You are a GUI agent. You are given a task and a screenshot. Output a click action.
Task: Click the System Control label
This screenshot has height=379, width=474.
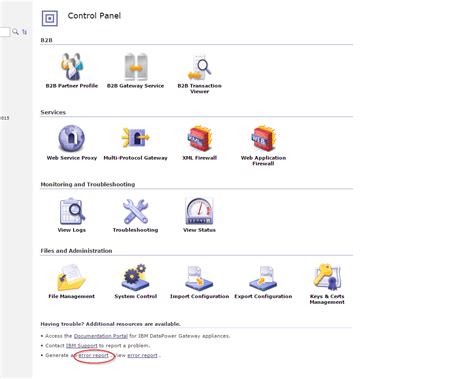pos(136,296)
